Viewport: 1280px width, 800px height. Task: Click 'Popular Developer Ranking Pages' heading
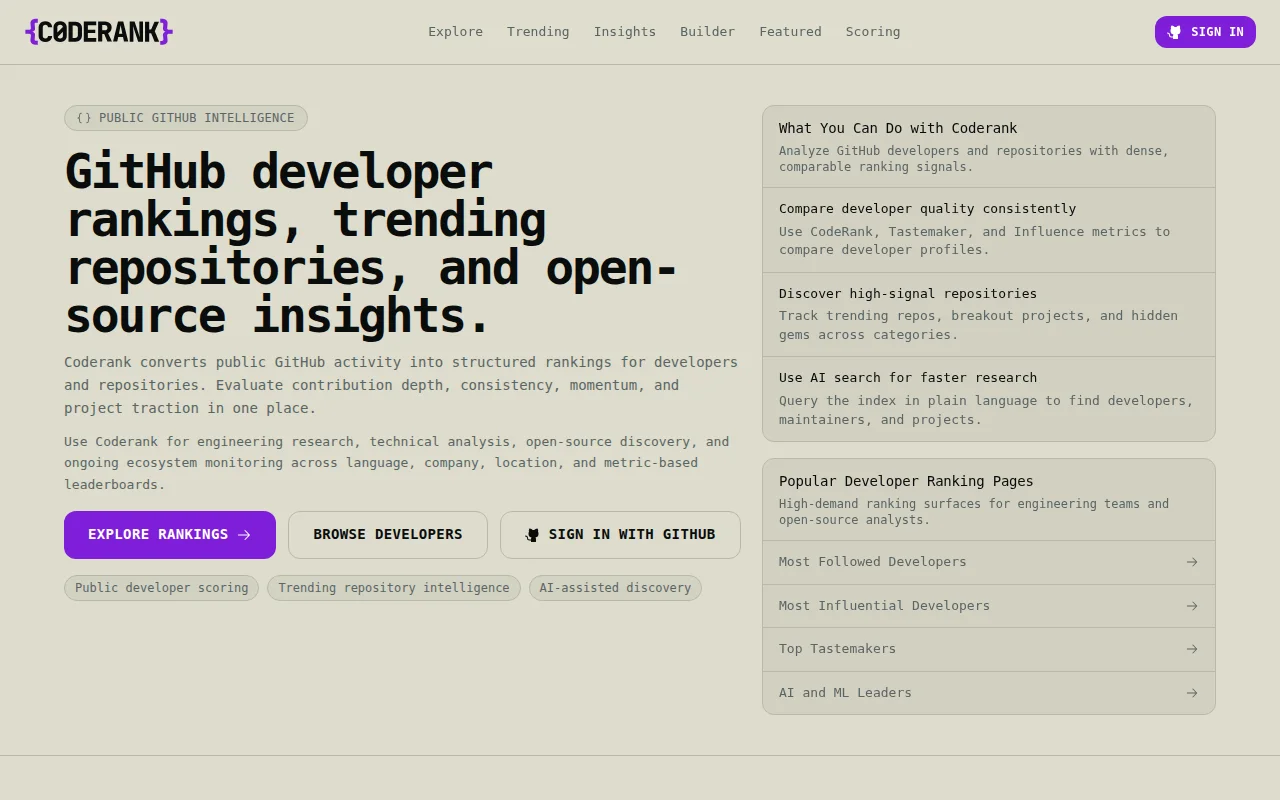[x=906, y=481]
